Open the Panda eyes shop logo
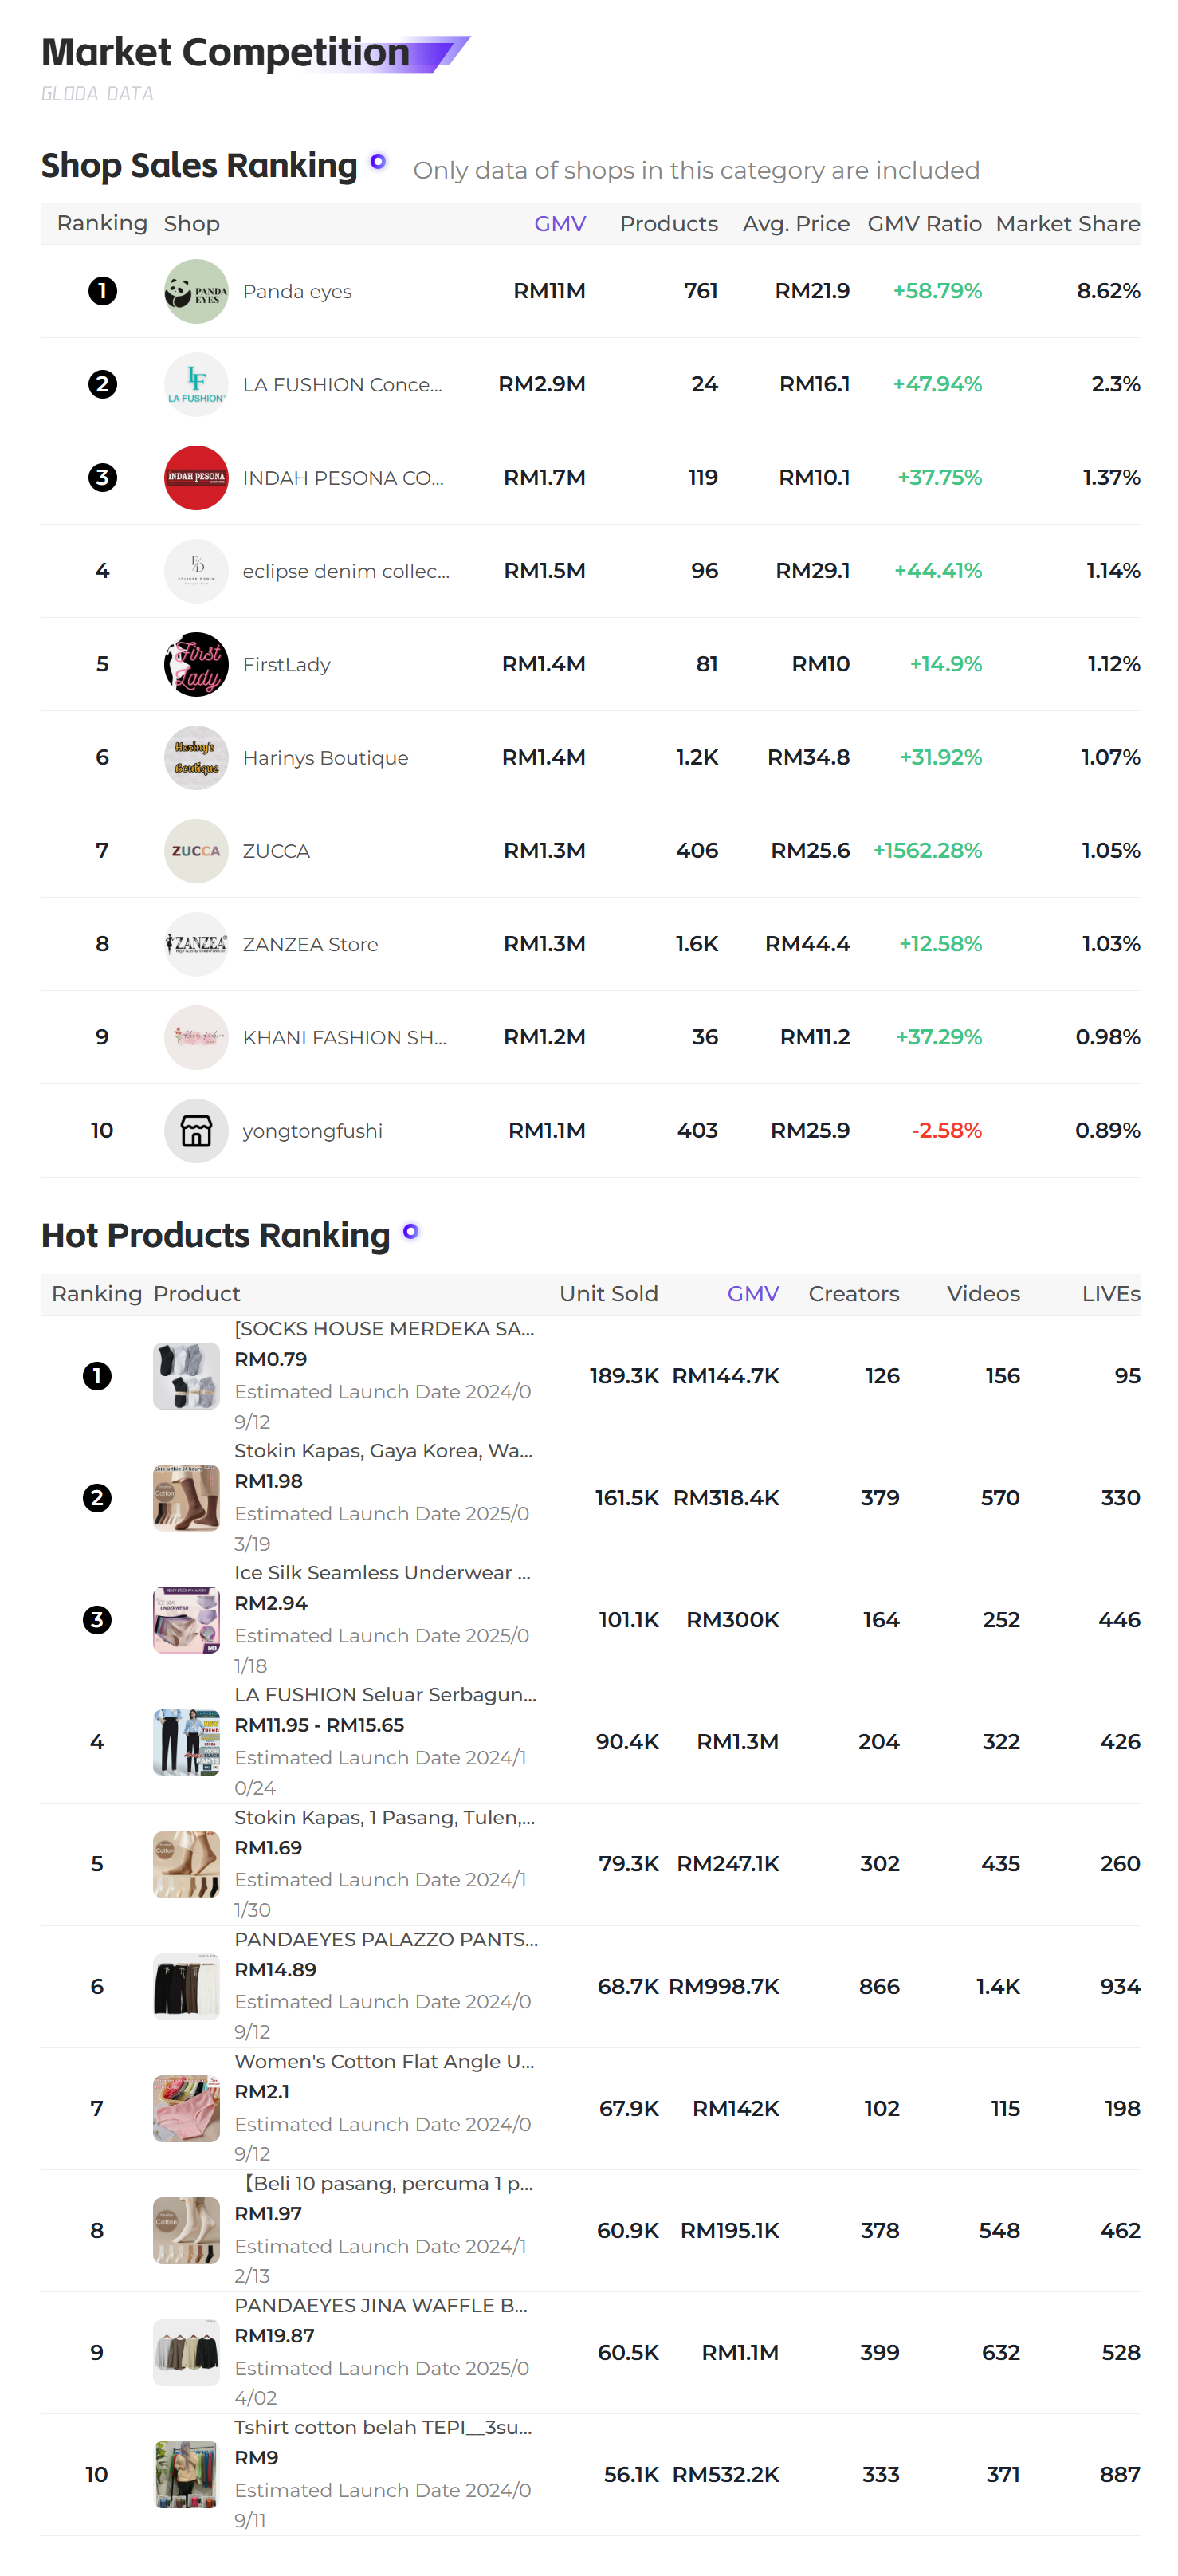Image resolution: width=1178 pixels, height=2576 pixels. click(196, 291)
